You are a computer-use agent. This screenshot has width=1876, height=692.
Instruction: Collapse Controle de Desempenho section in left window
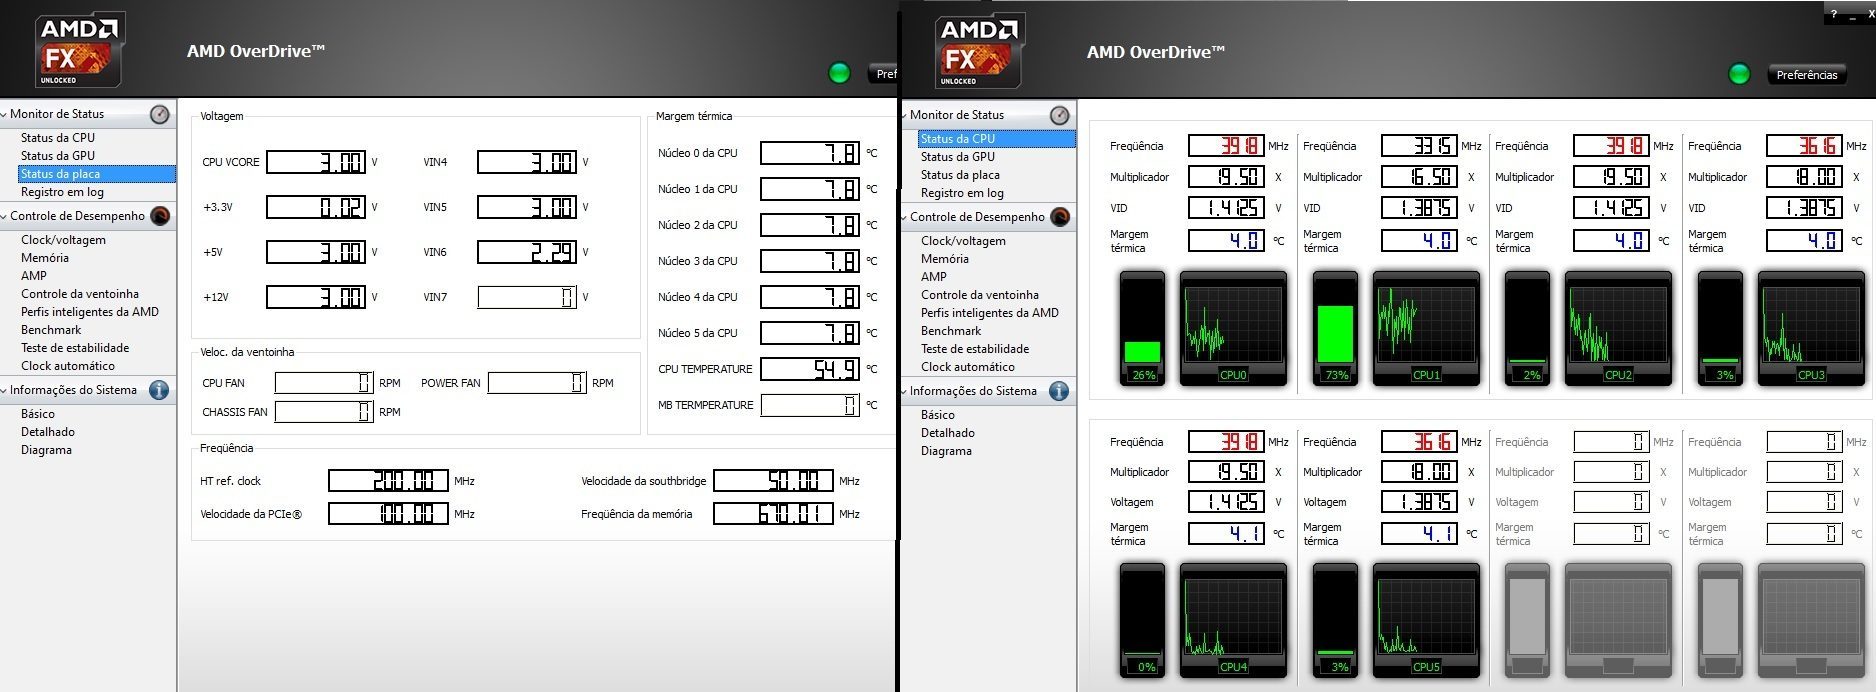[5, 216]
